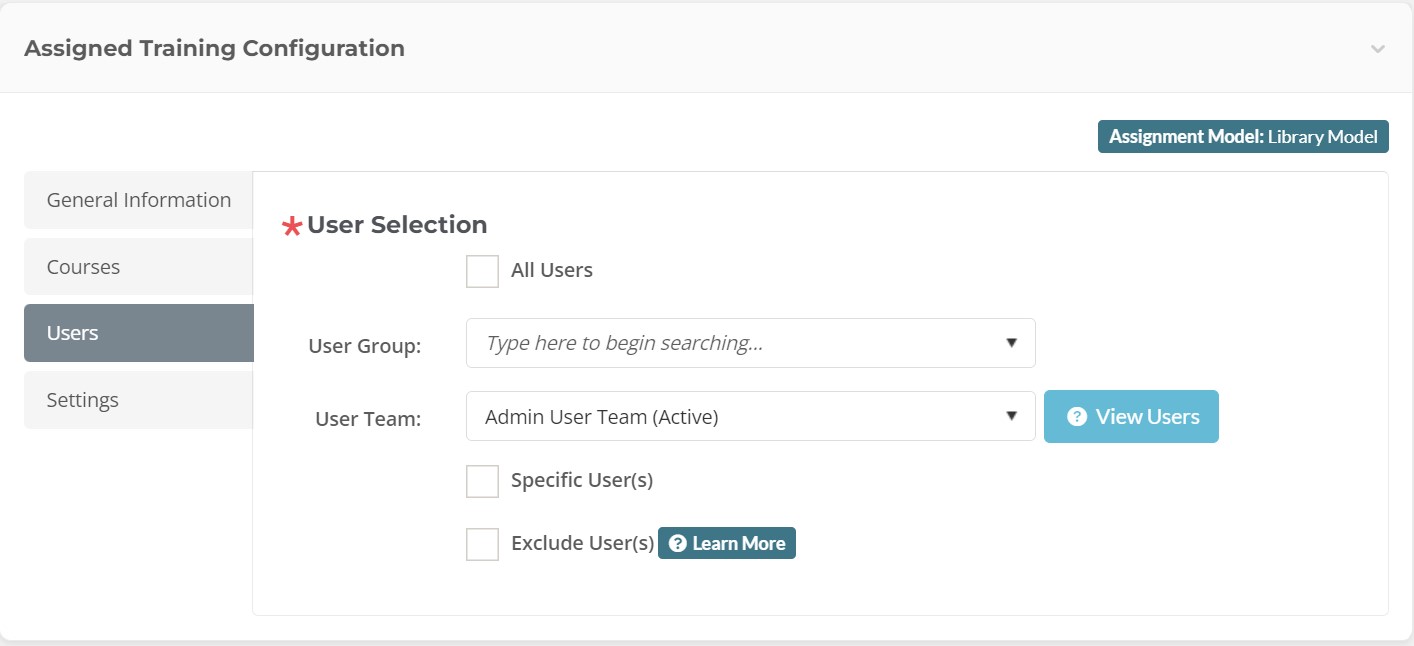Click the Exclude User(s) label text

pyautogui.click(x=582, y=543)
